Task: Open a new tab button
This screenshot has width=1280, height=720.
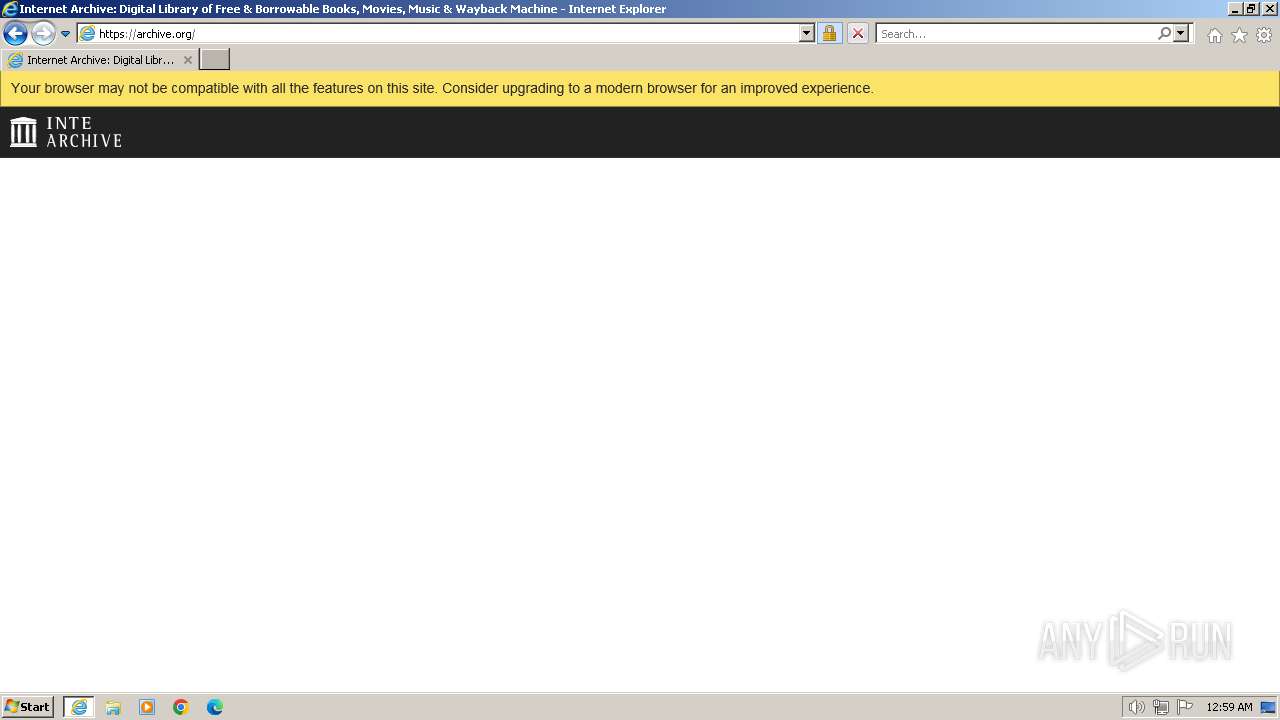Action: (214, 60)
